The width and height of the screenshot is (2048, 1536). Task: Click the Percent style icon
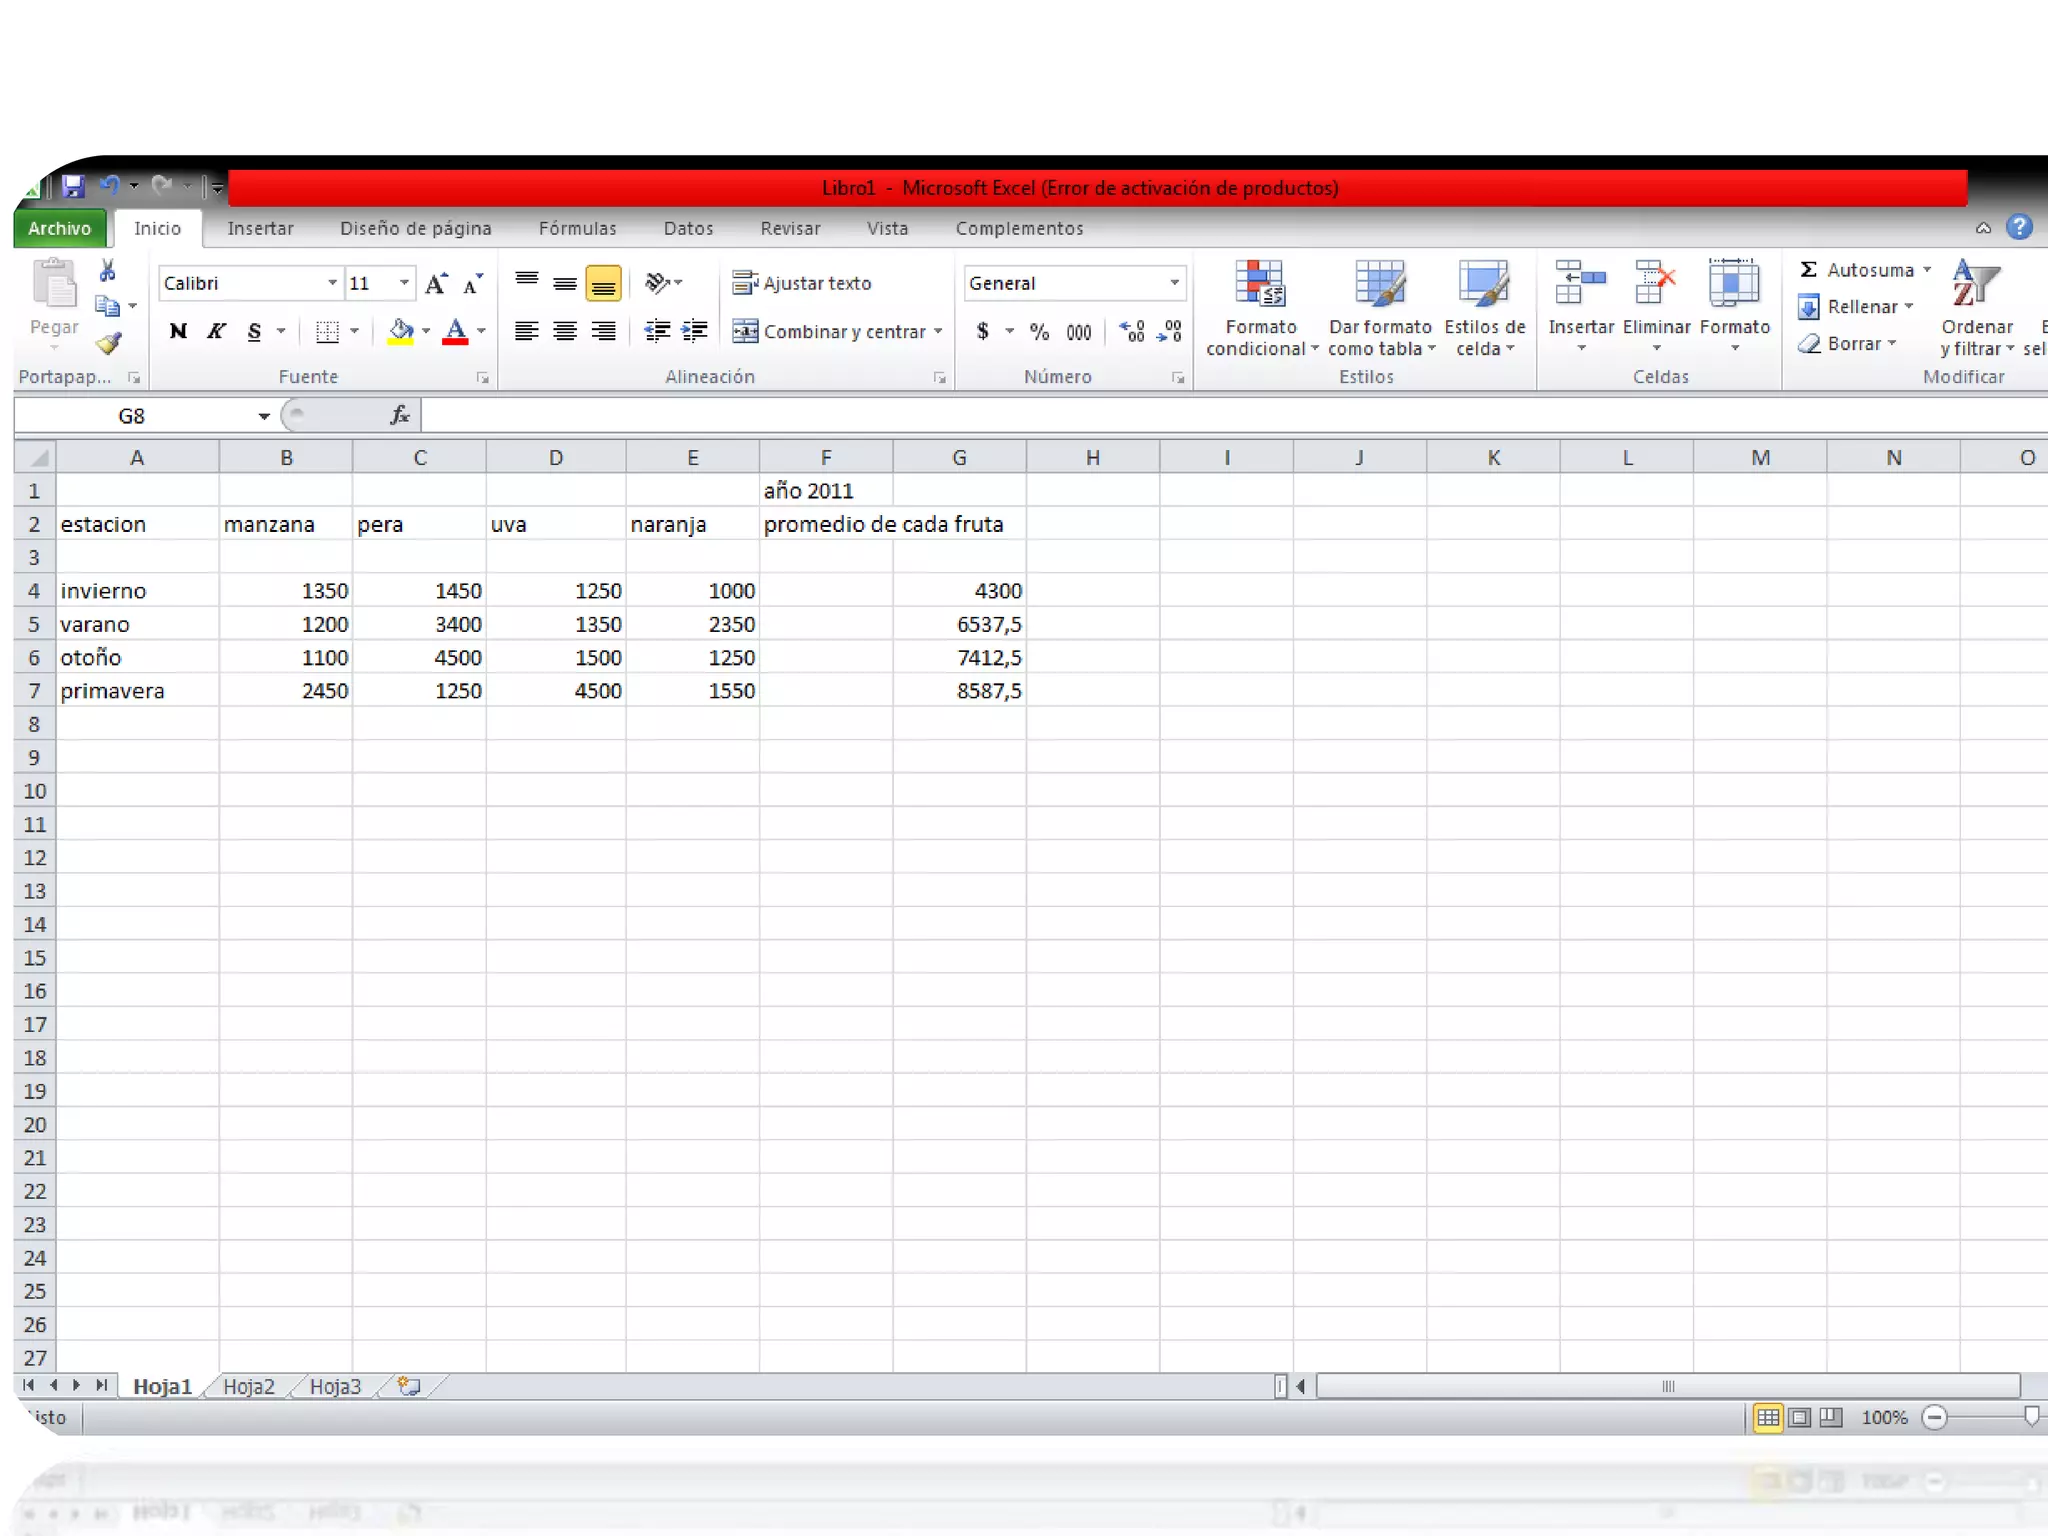[1040, 332]
